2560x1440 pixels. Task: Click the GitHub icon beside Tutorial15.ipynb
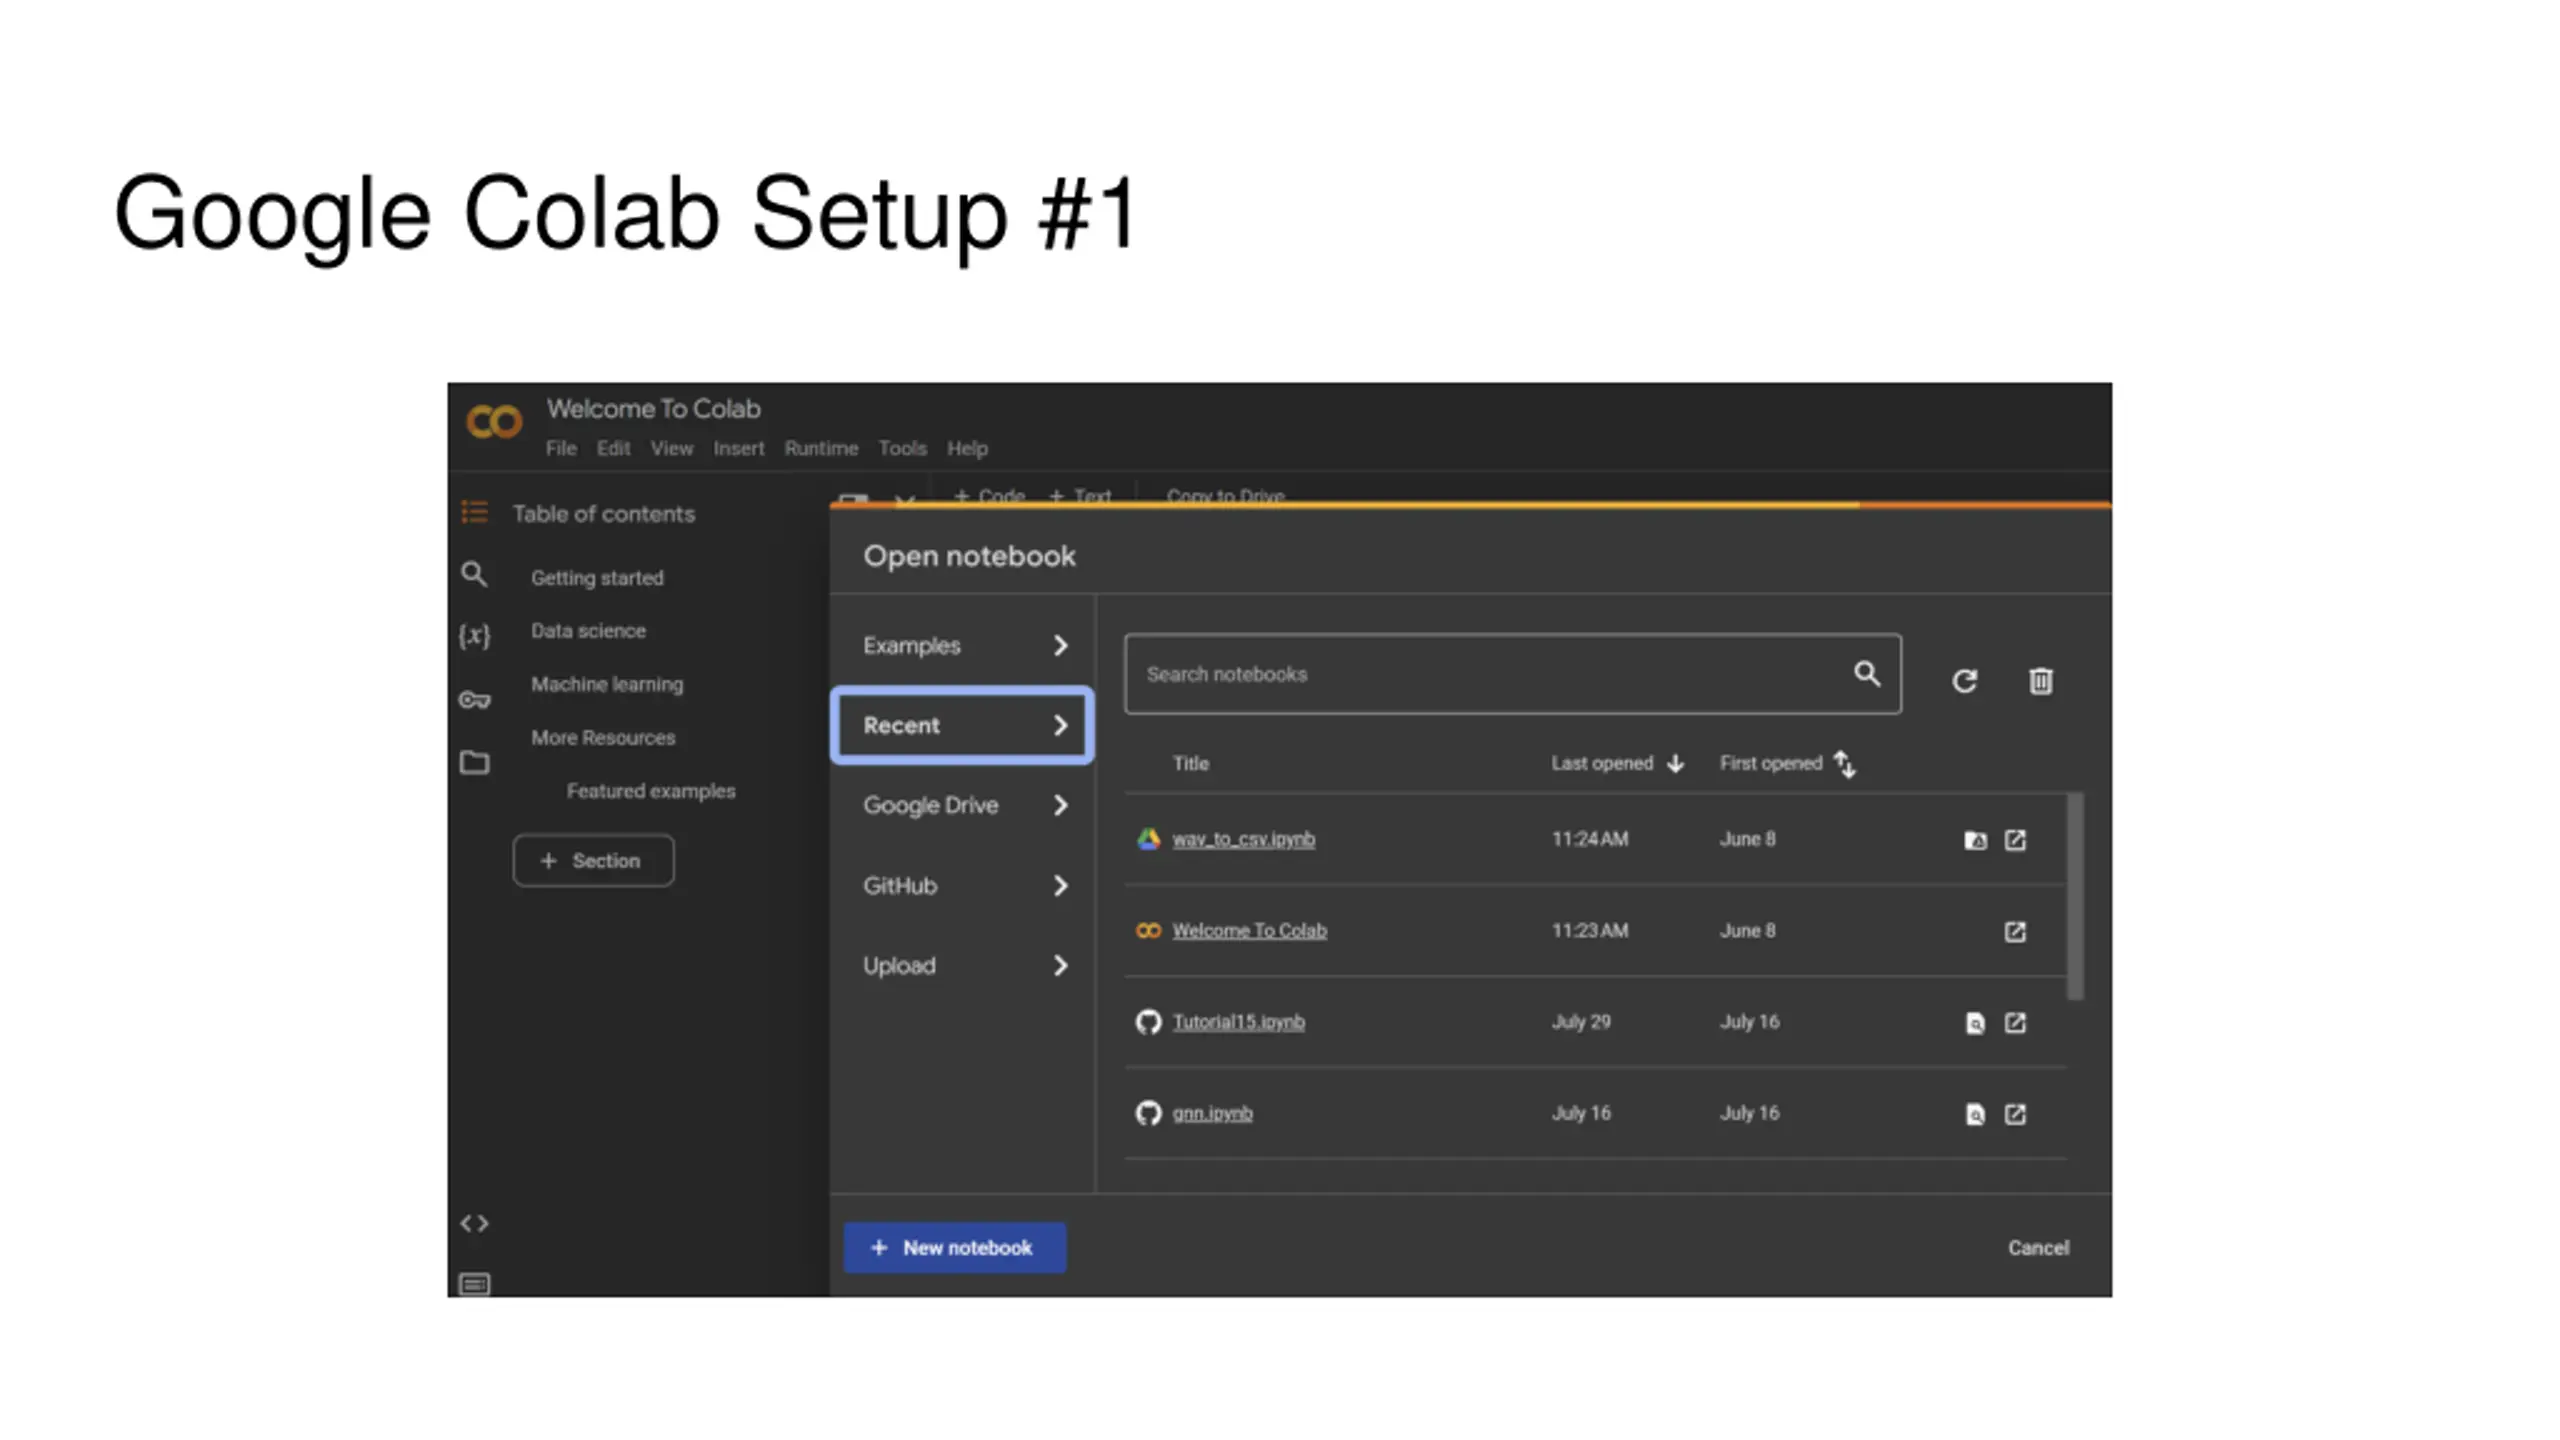click(x=1148, y=1022)
